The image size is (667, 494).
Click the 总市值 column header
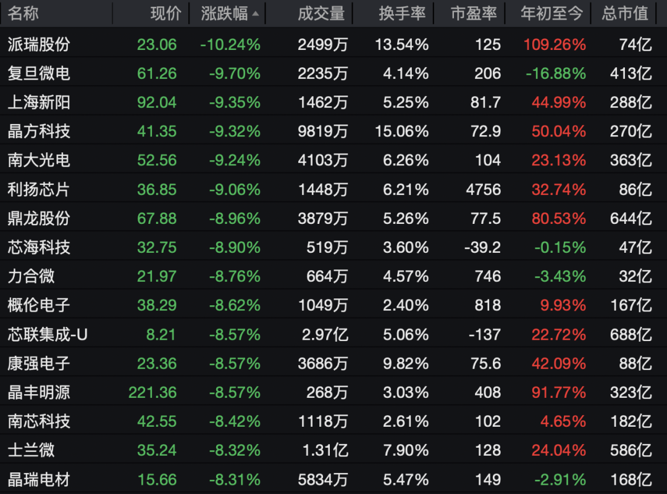[x=625, y=14]
